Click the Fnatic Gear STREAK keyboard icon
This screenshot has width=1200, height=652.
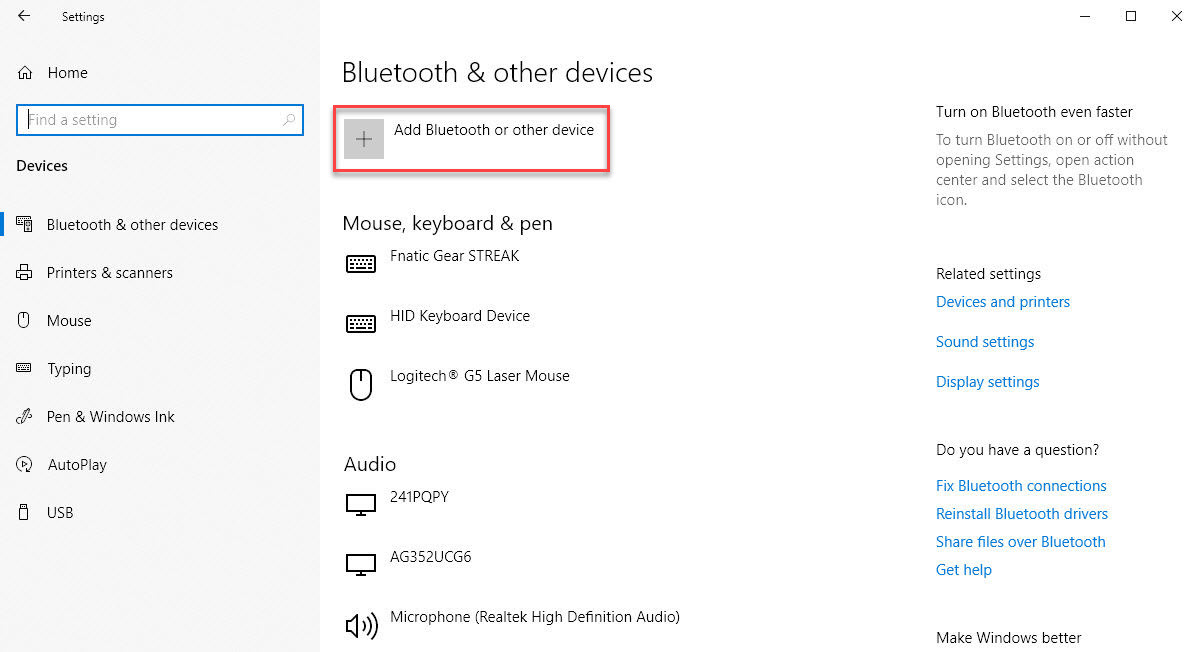(361, 264)
